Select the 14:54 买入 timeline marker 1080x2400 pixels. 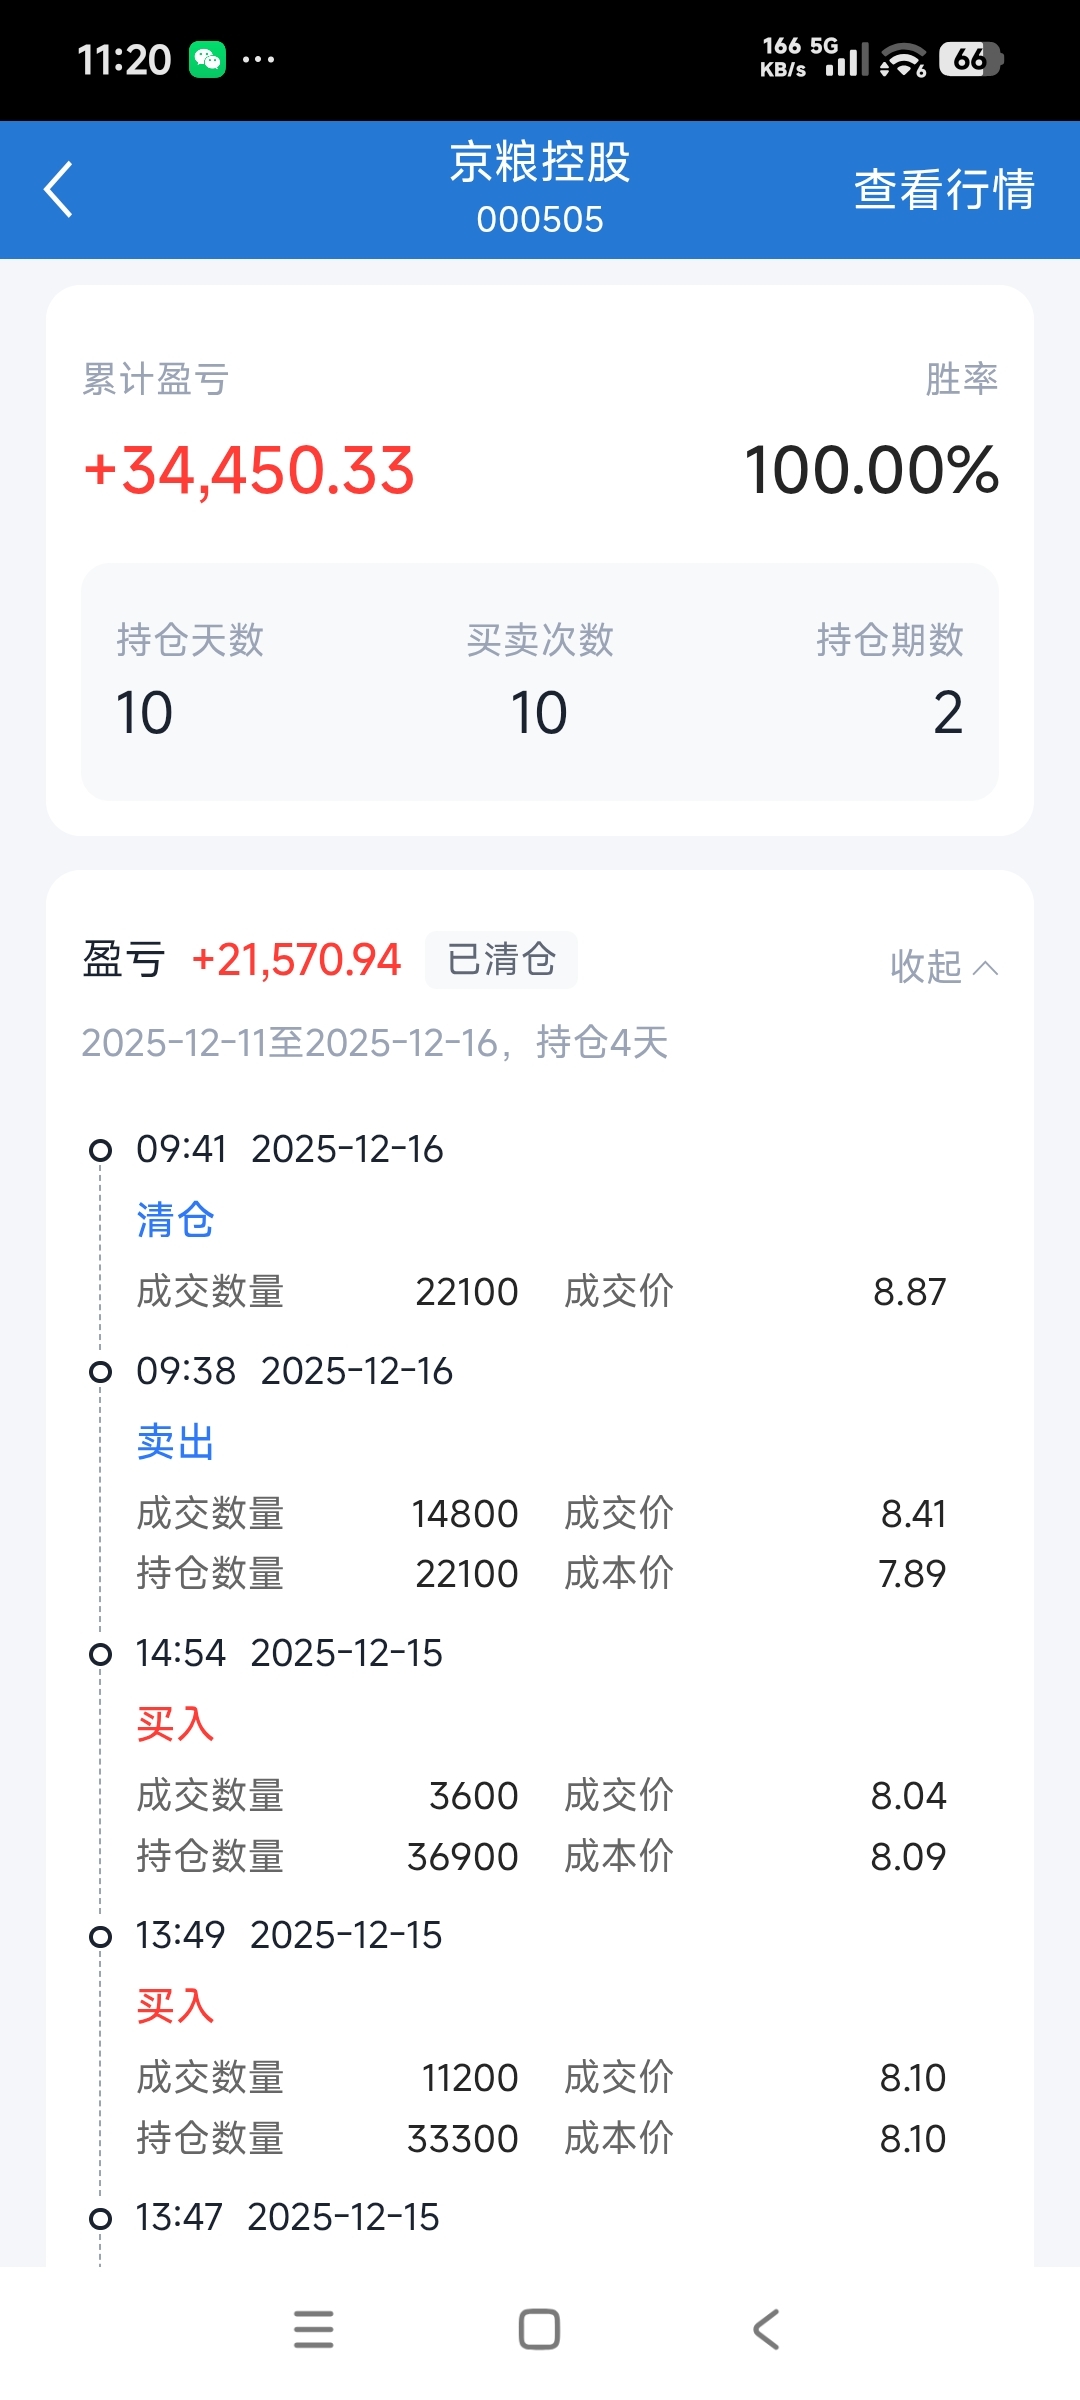point(100,1654)
